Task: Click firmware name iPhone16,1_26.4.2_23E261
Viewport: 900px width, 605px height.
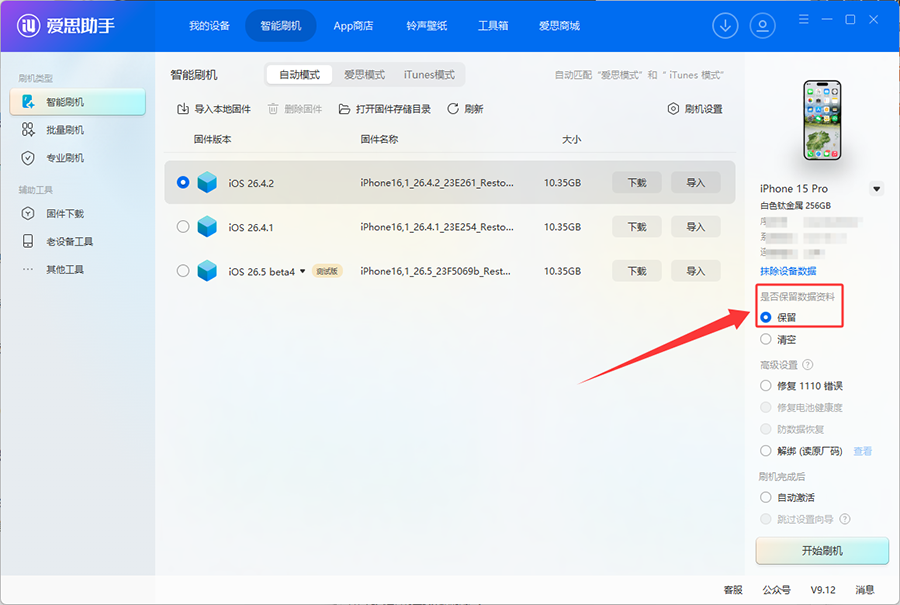Action: click(x=437, y=183)
